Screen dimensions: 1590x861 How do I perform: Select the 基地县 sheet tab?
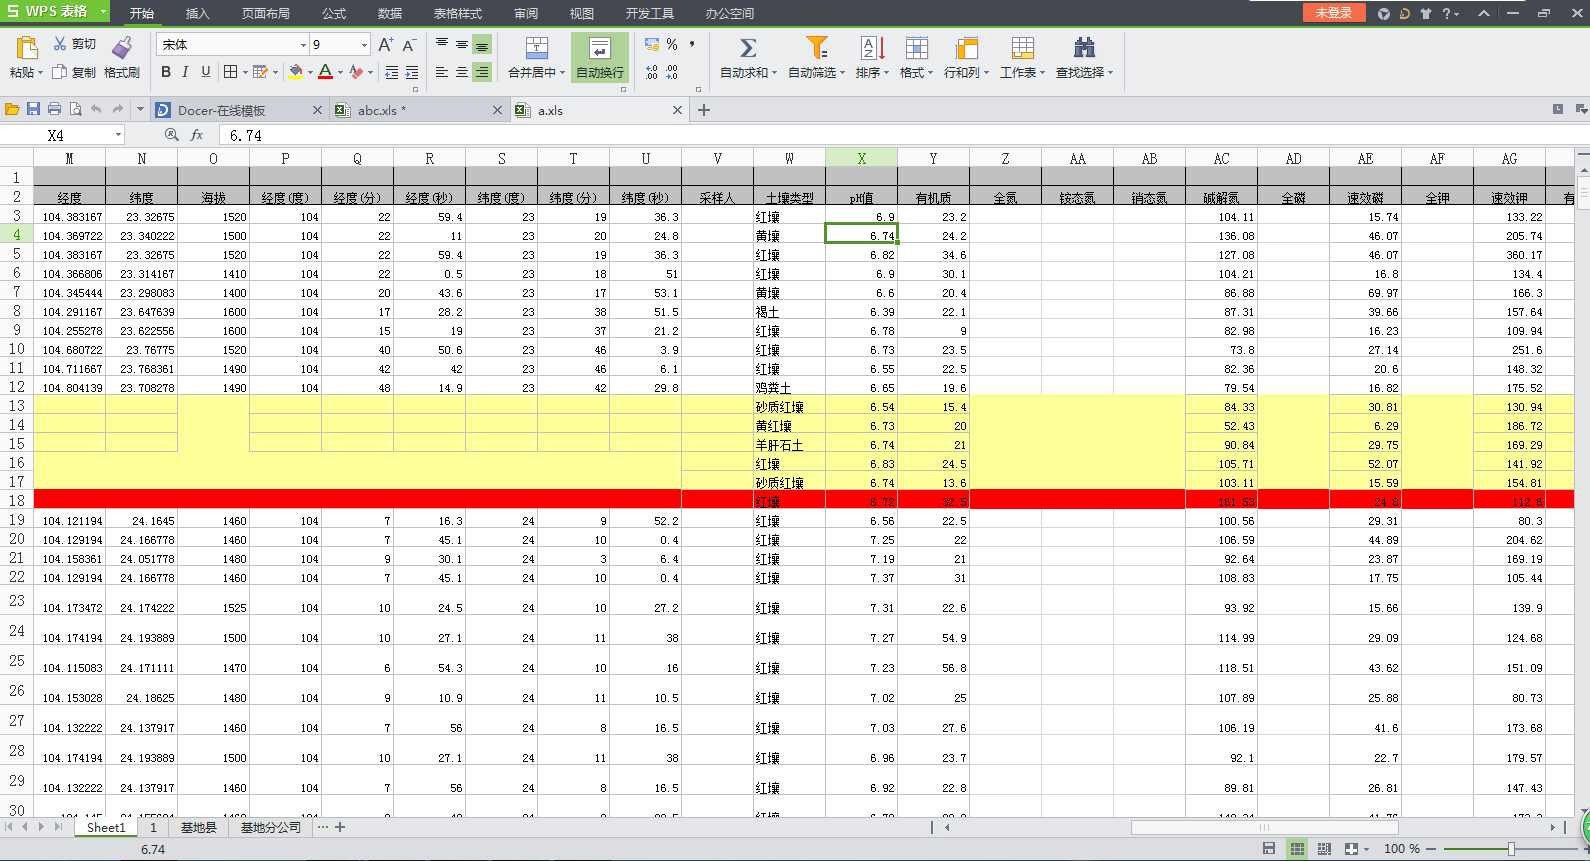pos(198,827)
